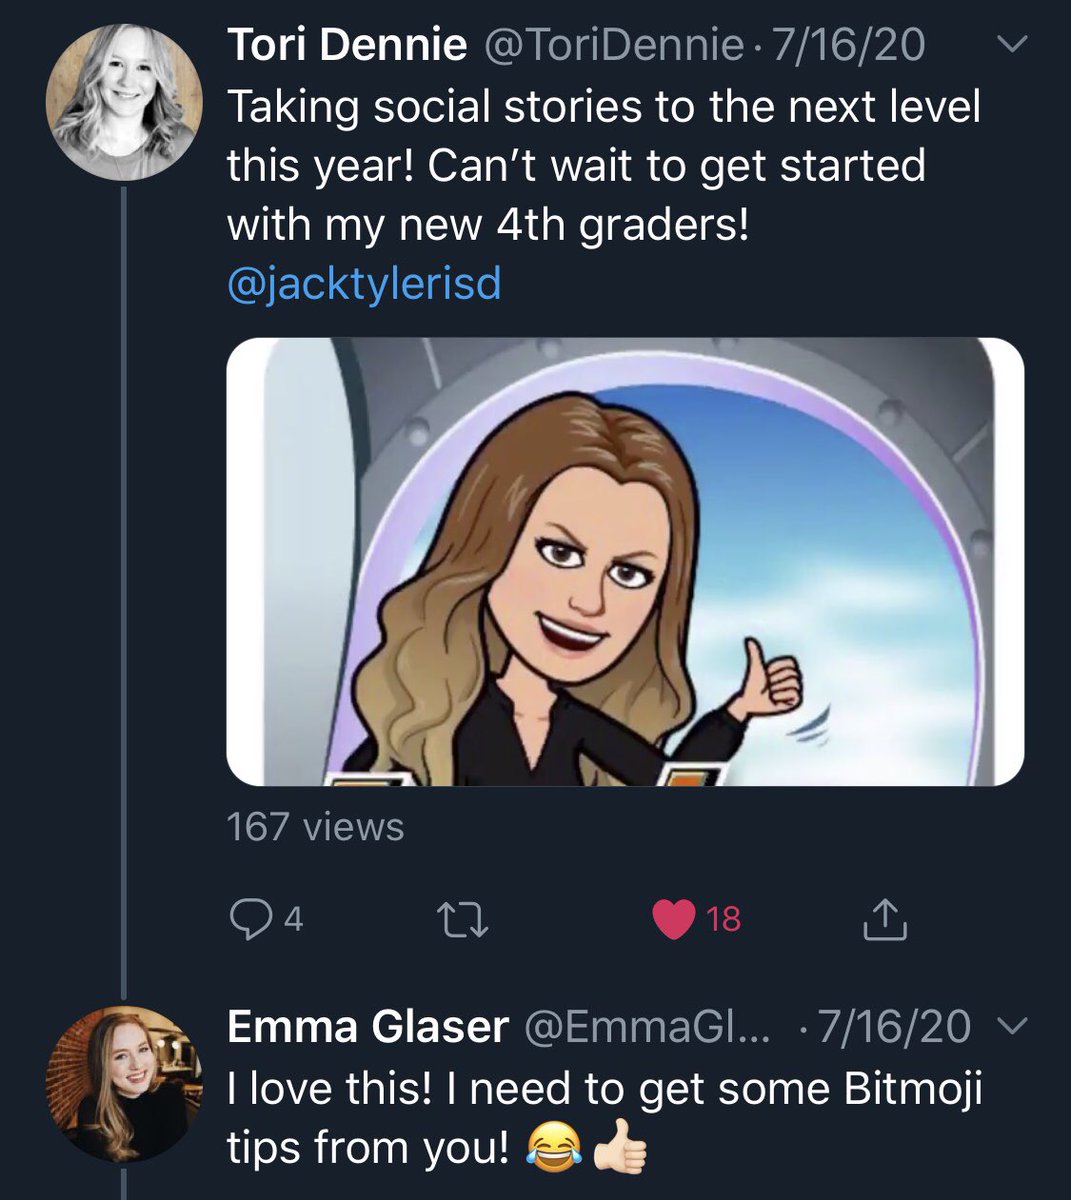1071x1200 pixels.
Task: Click the @ToriDennie handle
Action: [613, 45]
